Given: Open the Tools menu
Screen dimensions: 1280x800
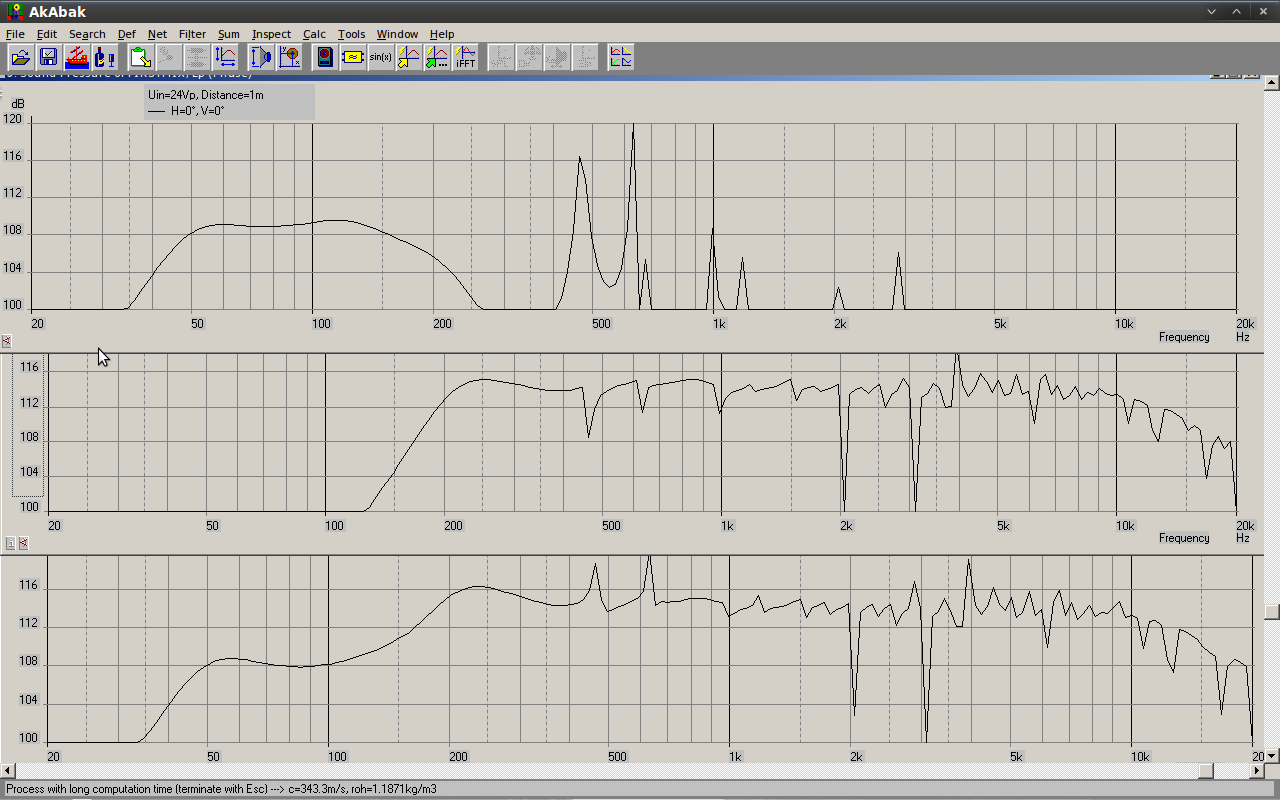Looking at the screenshot, I should (x=352, y=34).
